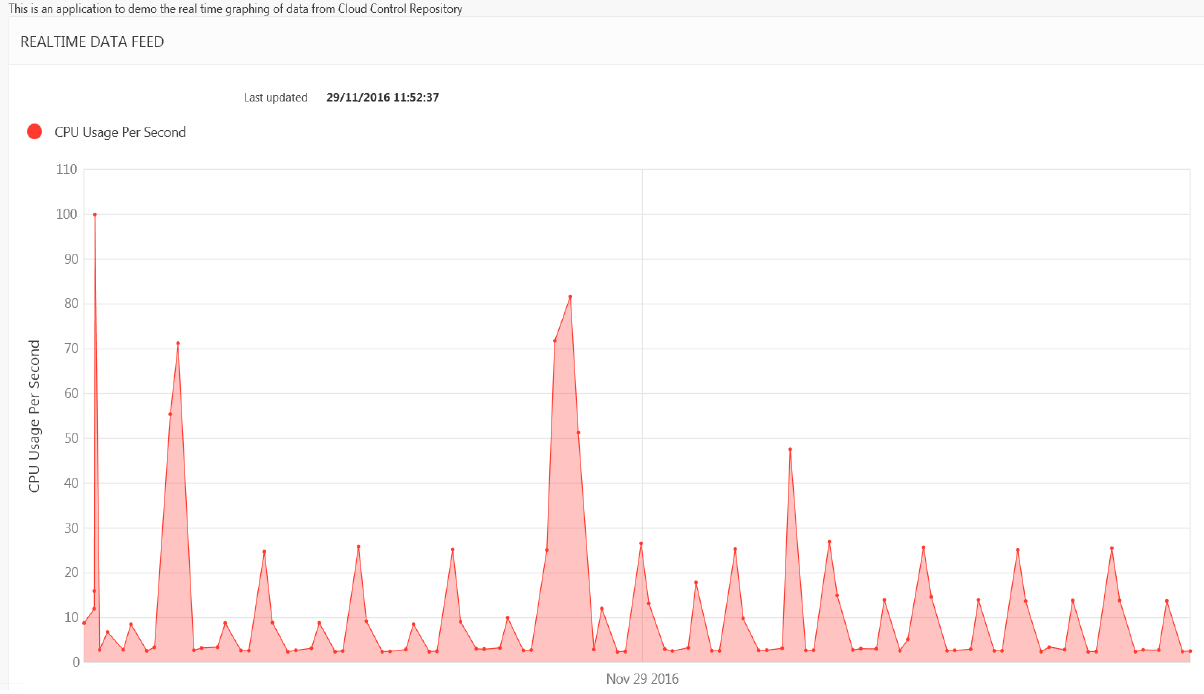The width and height of the screenshot is (1204, 694).
Task: Click the app description text about Cloud Control Repository
Action: [x=235, y=8]
